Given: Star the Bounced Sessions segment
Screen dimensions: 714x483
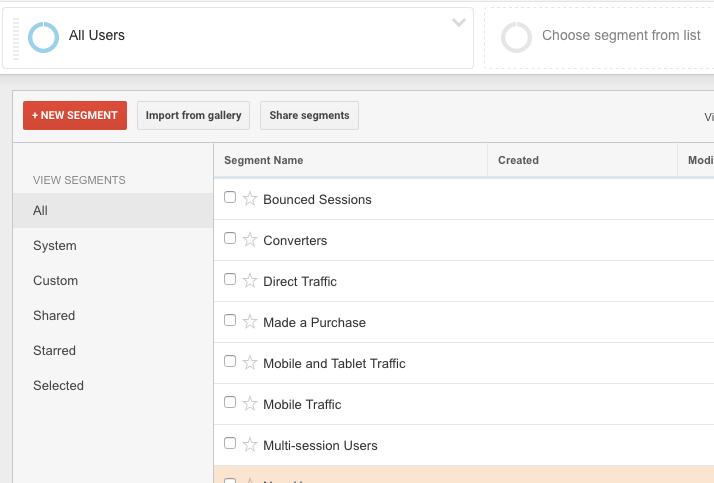Looking at the screenshot, I should (250, 199).
